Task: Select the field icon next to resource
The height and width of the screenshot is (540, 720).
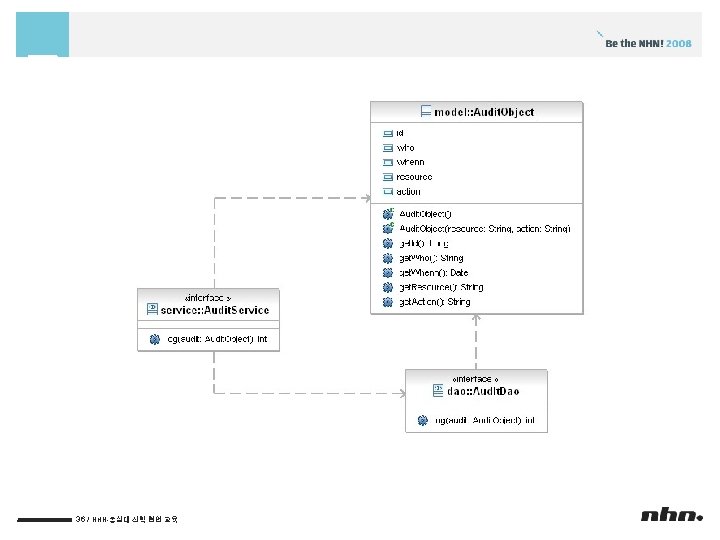Action: (x=388, y=177)
